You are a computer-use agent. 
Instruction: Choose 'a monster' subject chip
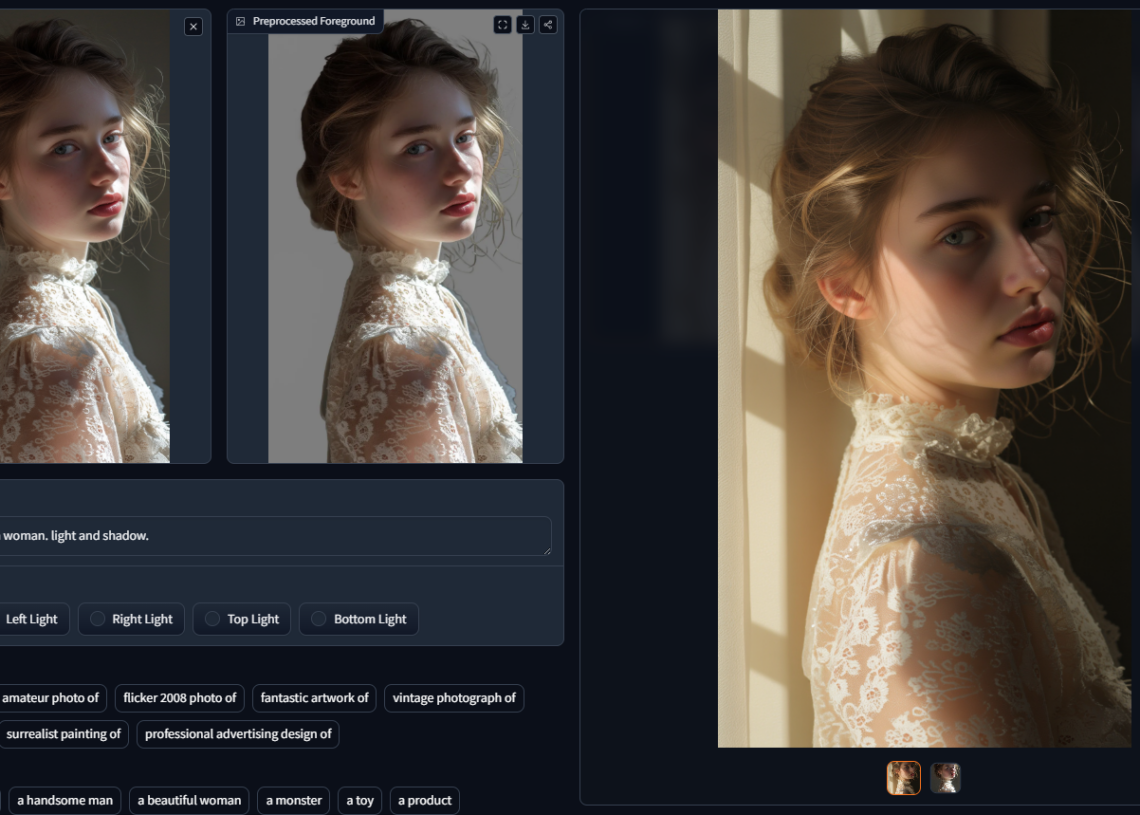(x=294, y=800)
